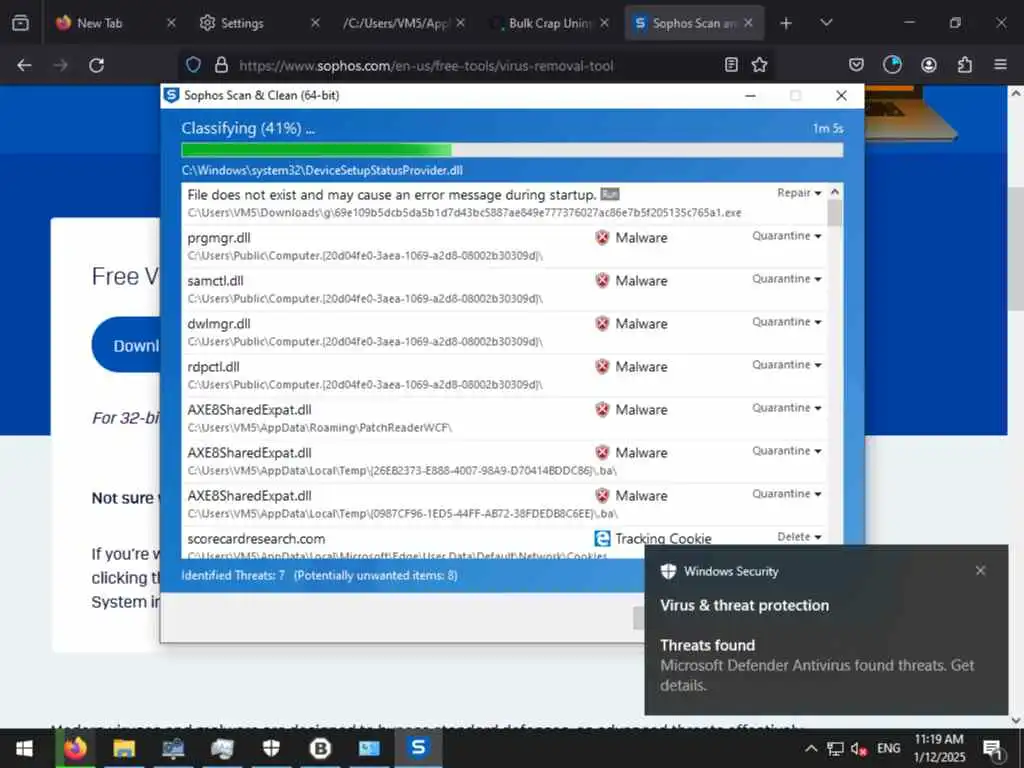The image size is (1024, 768).
Task: Open Firefox recent browsing view icon
Action: tap(20, 23)
